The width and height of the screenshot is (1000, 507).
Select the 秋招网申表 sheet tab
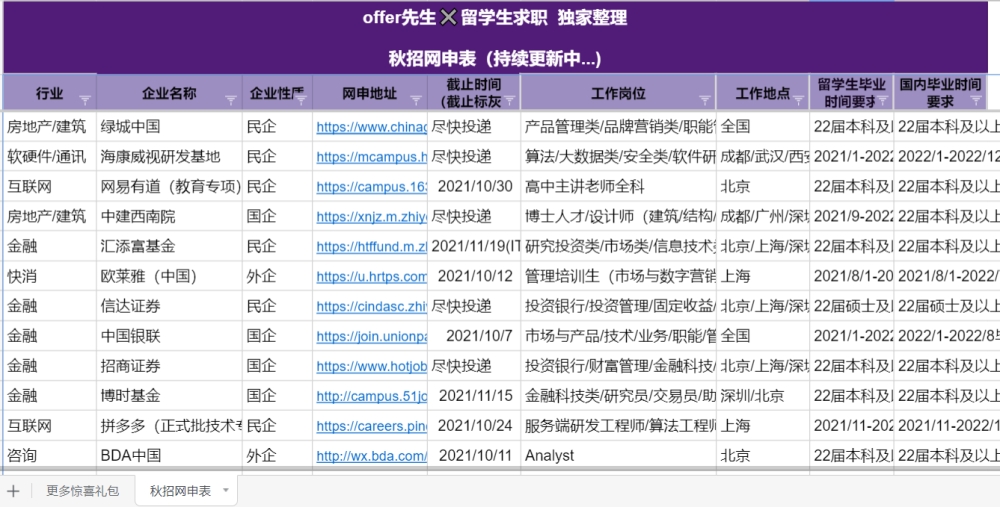(x=180, y=491)
